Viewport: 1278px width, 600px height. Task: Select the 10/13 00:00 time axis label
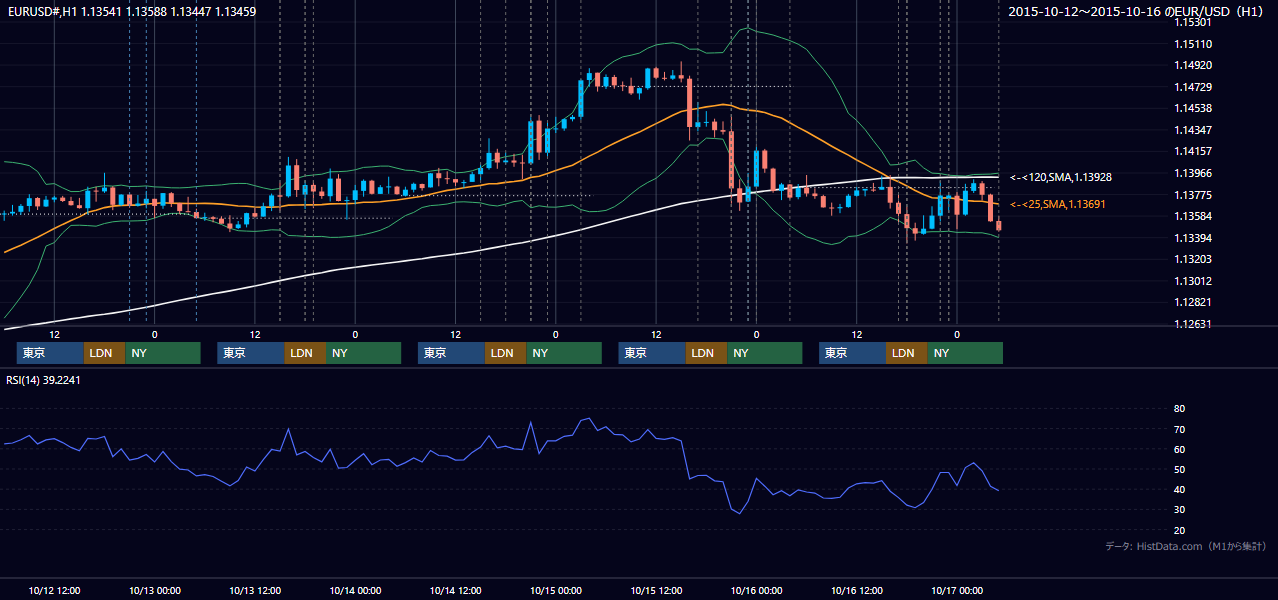154,590
